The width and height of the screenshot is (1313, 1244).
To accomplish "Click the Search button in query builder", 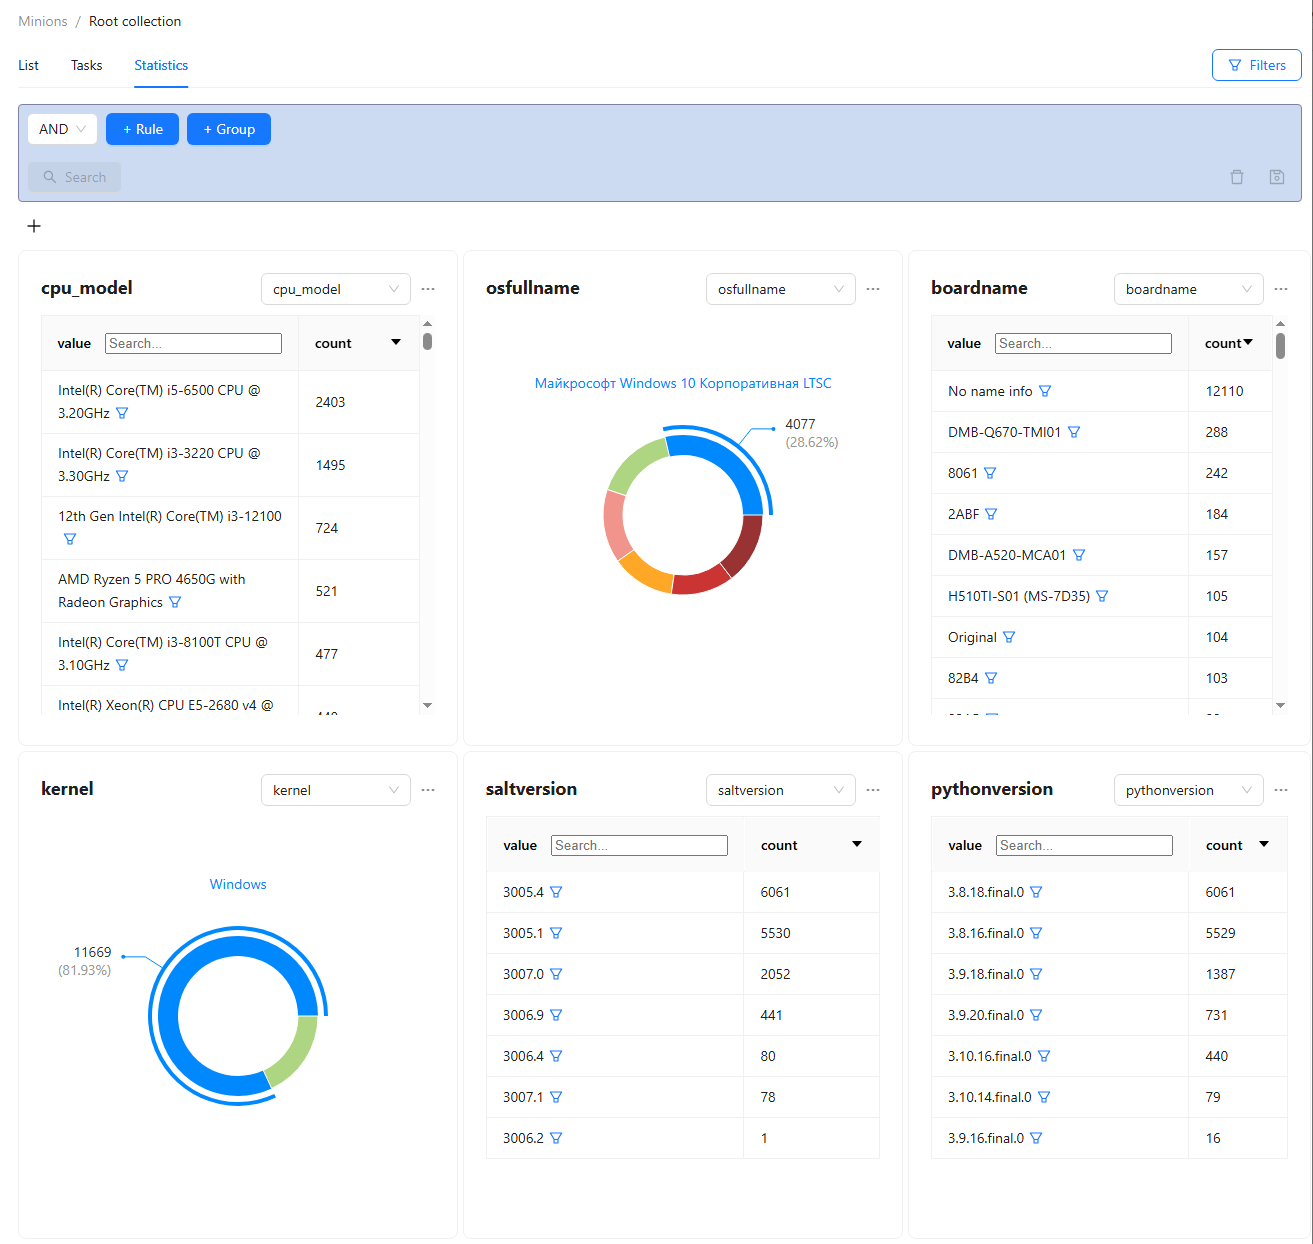I will tap(75, 177).
